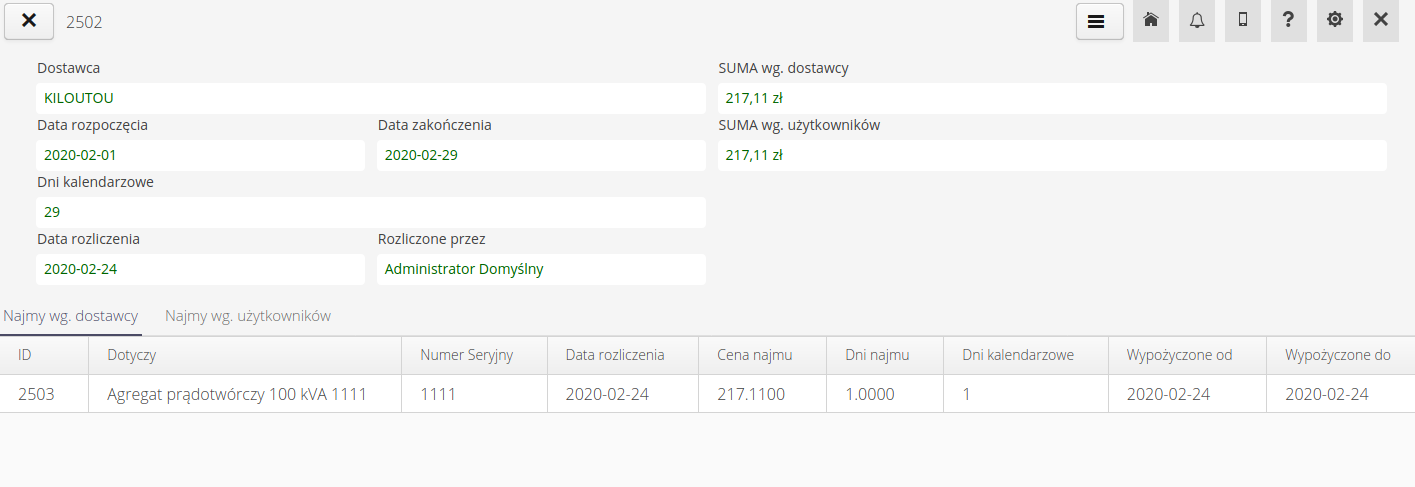Sort by the Dotyczy column header
The width and height of the screenshot is (1415, 487).
coord(132,355)
